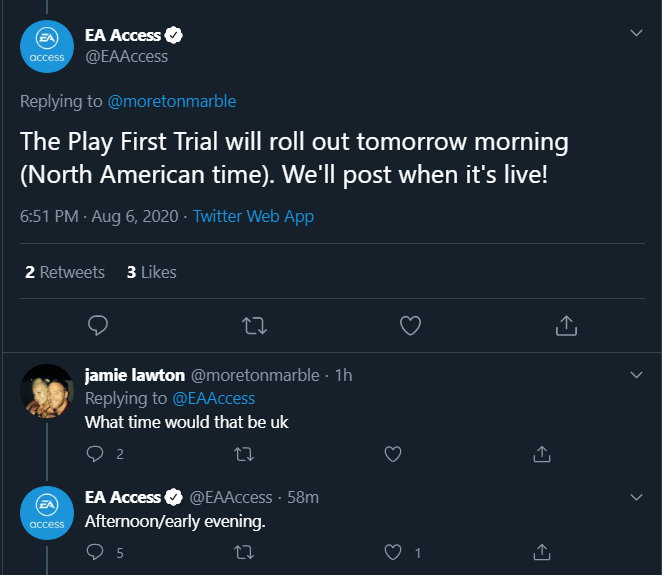Like jamie lawton's tweet
This screenshot has height=575, width=662.
point(393,454)
